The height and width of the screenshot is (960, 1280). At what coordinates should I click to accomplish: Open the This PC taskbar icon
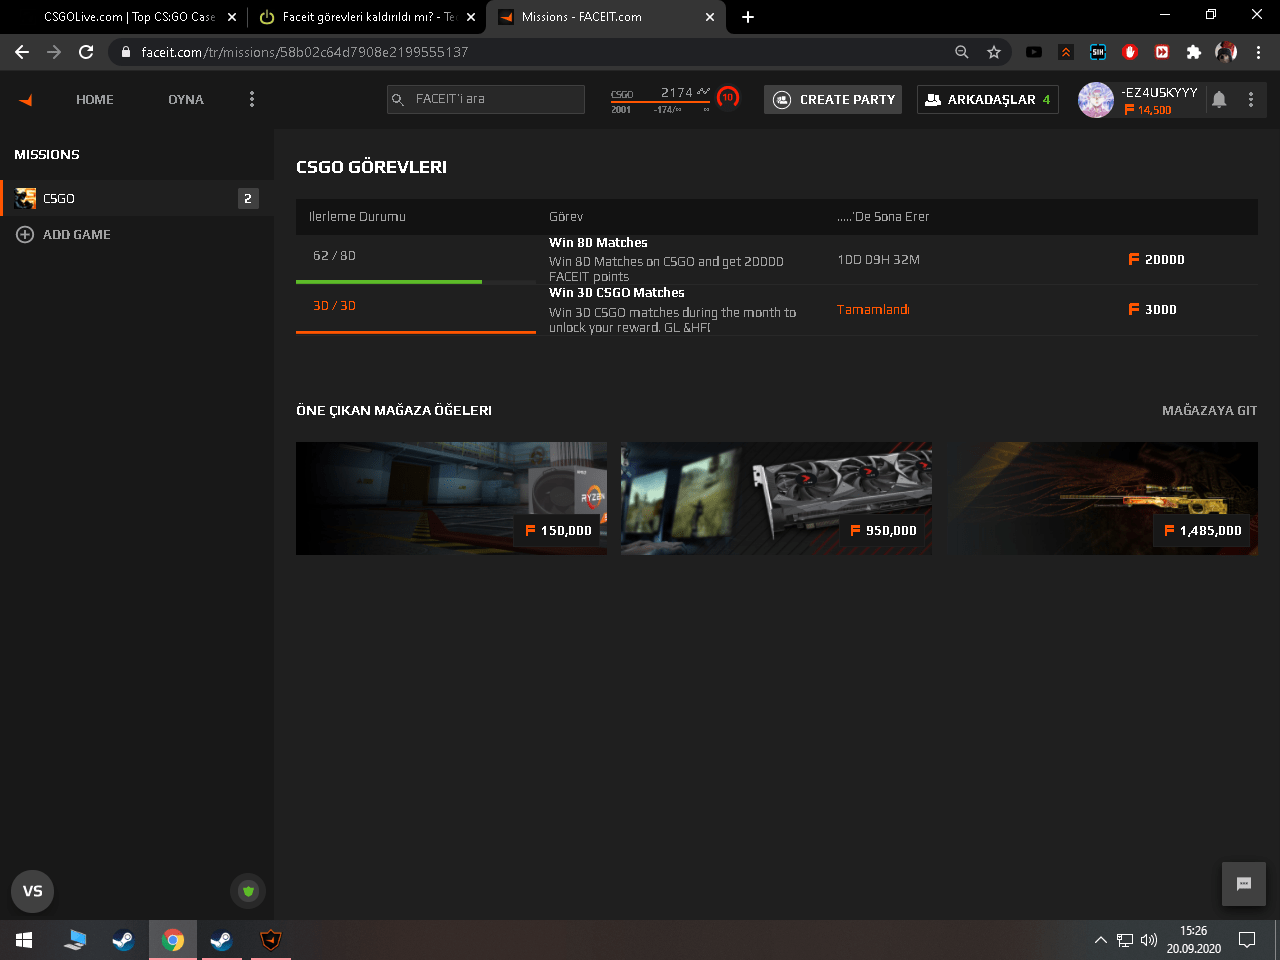tap(75, 940)
